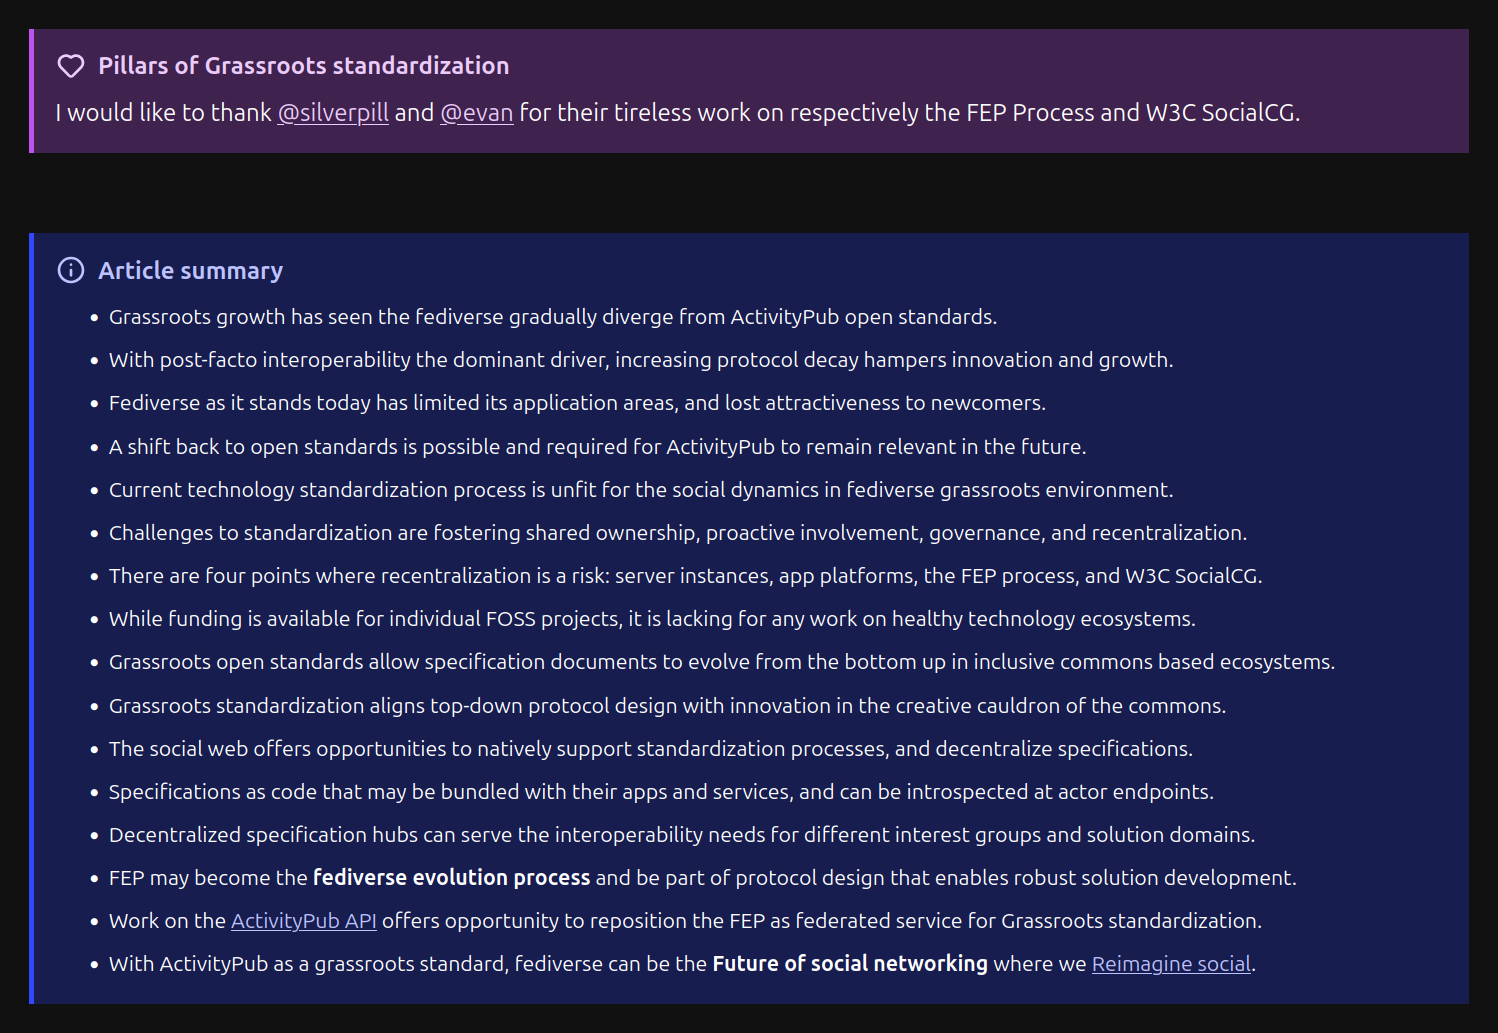Click the bullet about post-facto interoperability
Image resolution: width=1498 pixels, height=1033 pixels.
point(640,360)
